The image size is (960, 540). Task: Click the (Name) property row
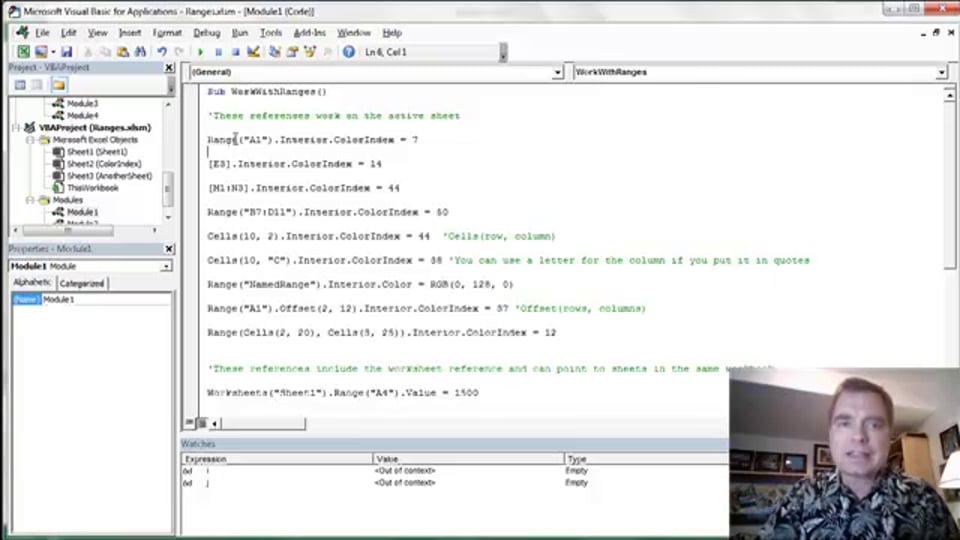pos(26,299)
